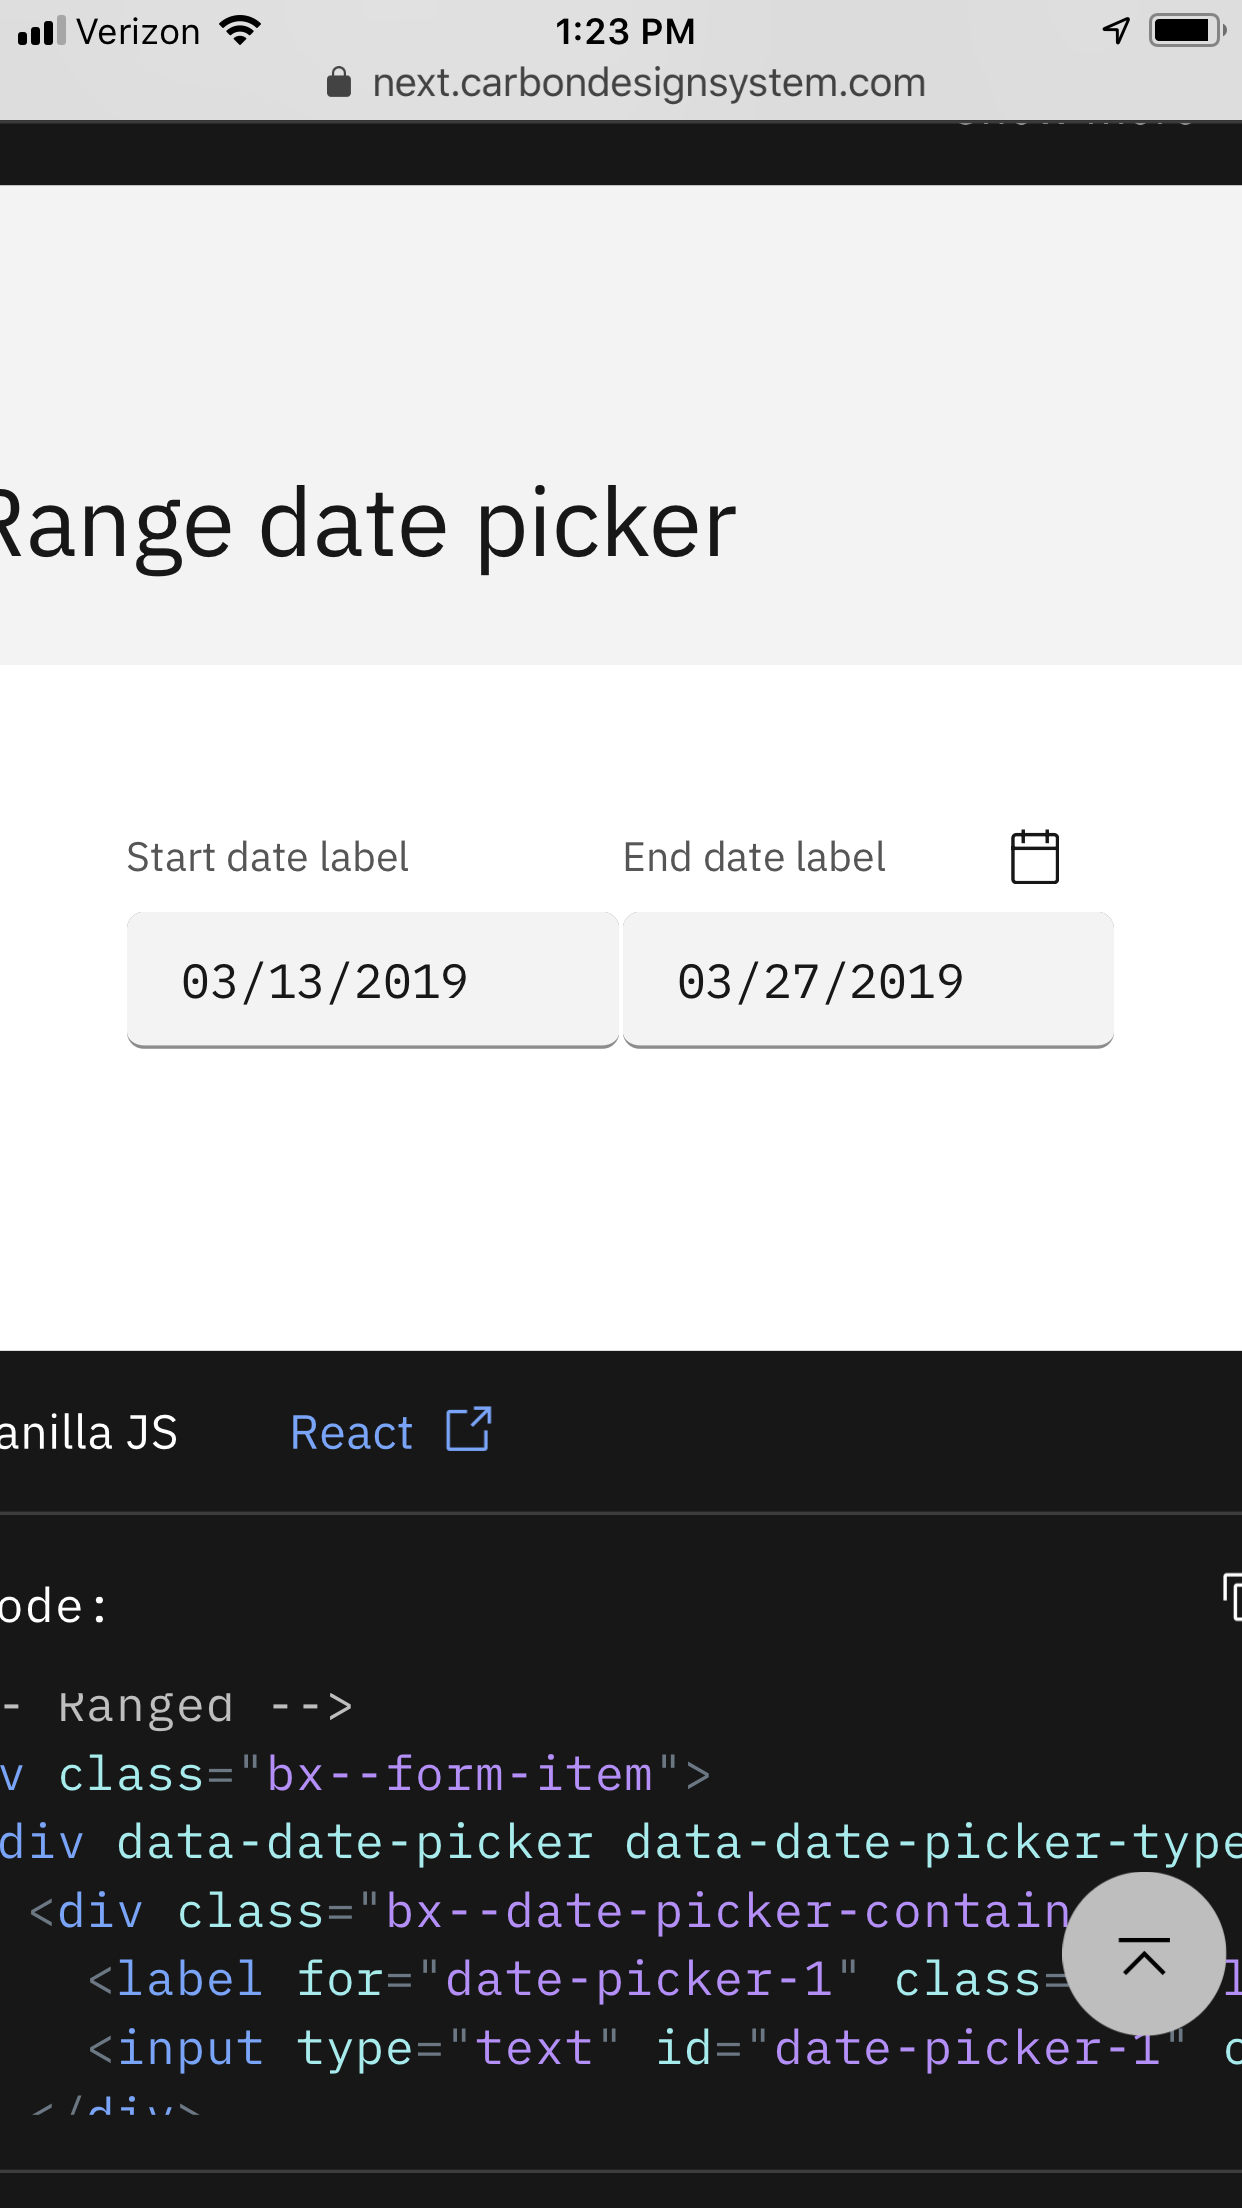Screen dimensions: 1242x2208
Task: Tap the 1:23 PM clock in status bar
Action: (625, 32)
